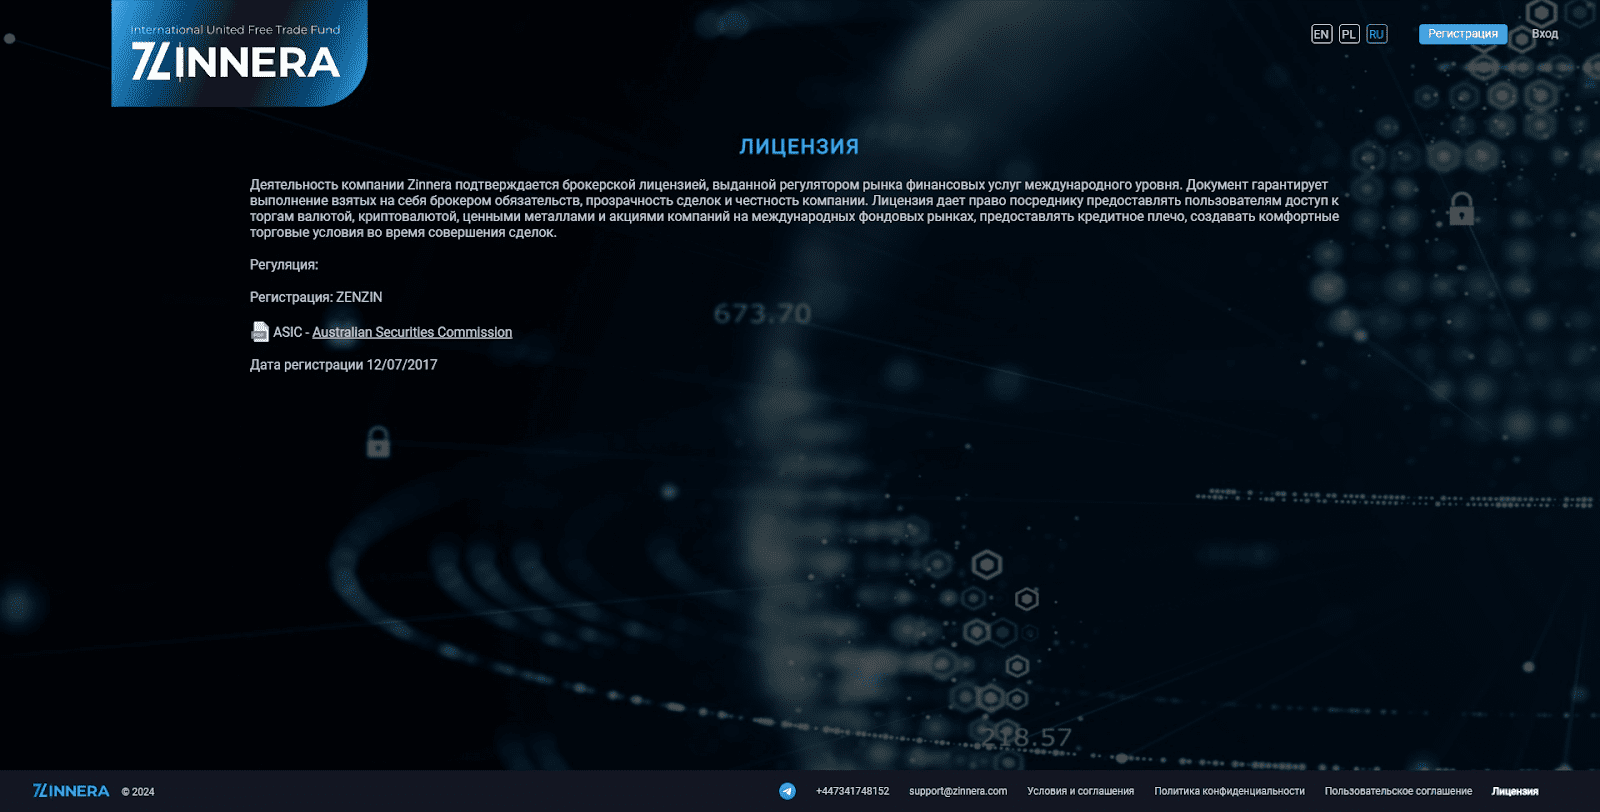Click the PDF document icon beside ASIC
This screenshot has width=1600, height=812.
point(260,332)
